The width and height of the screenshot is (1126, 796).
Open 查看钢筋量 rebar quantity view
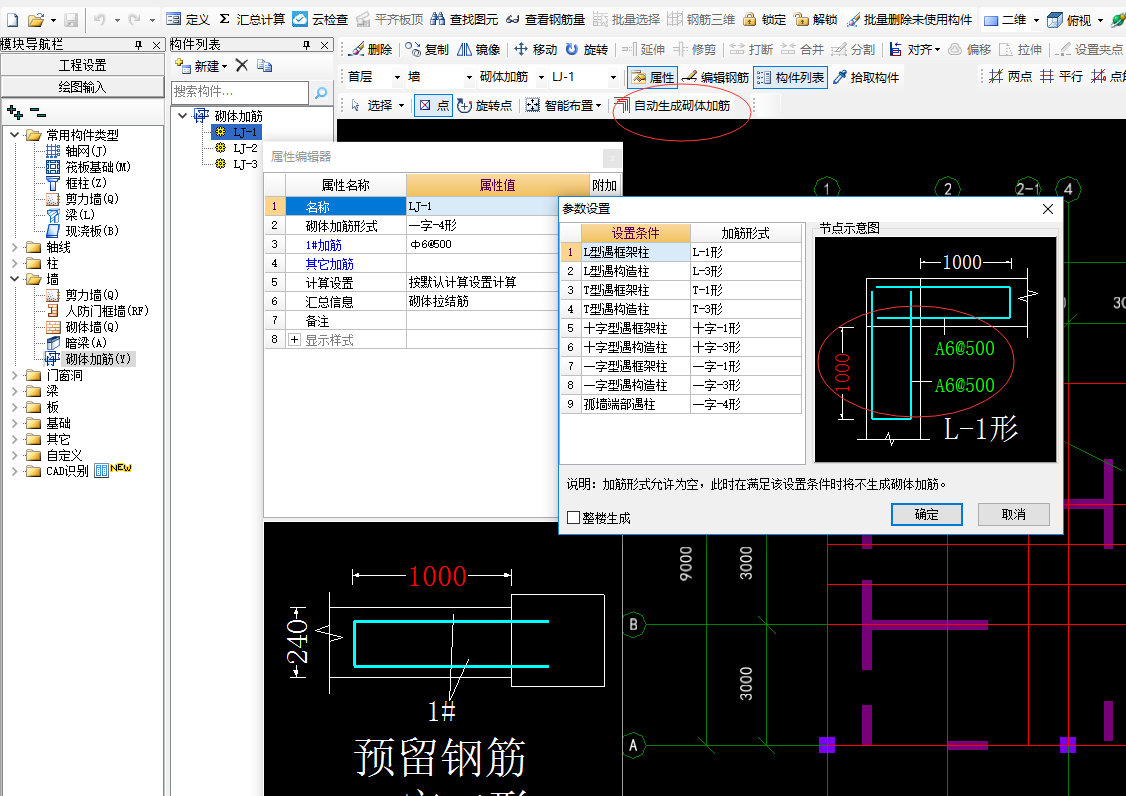(545, 19)
